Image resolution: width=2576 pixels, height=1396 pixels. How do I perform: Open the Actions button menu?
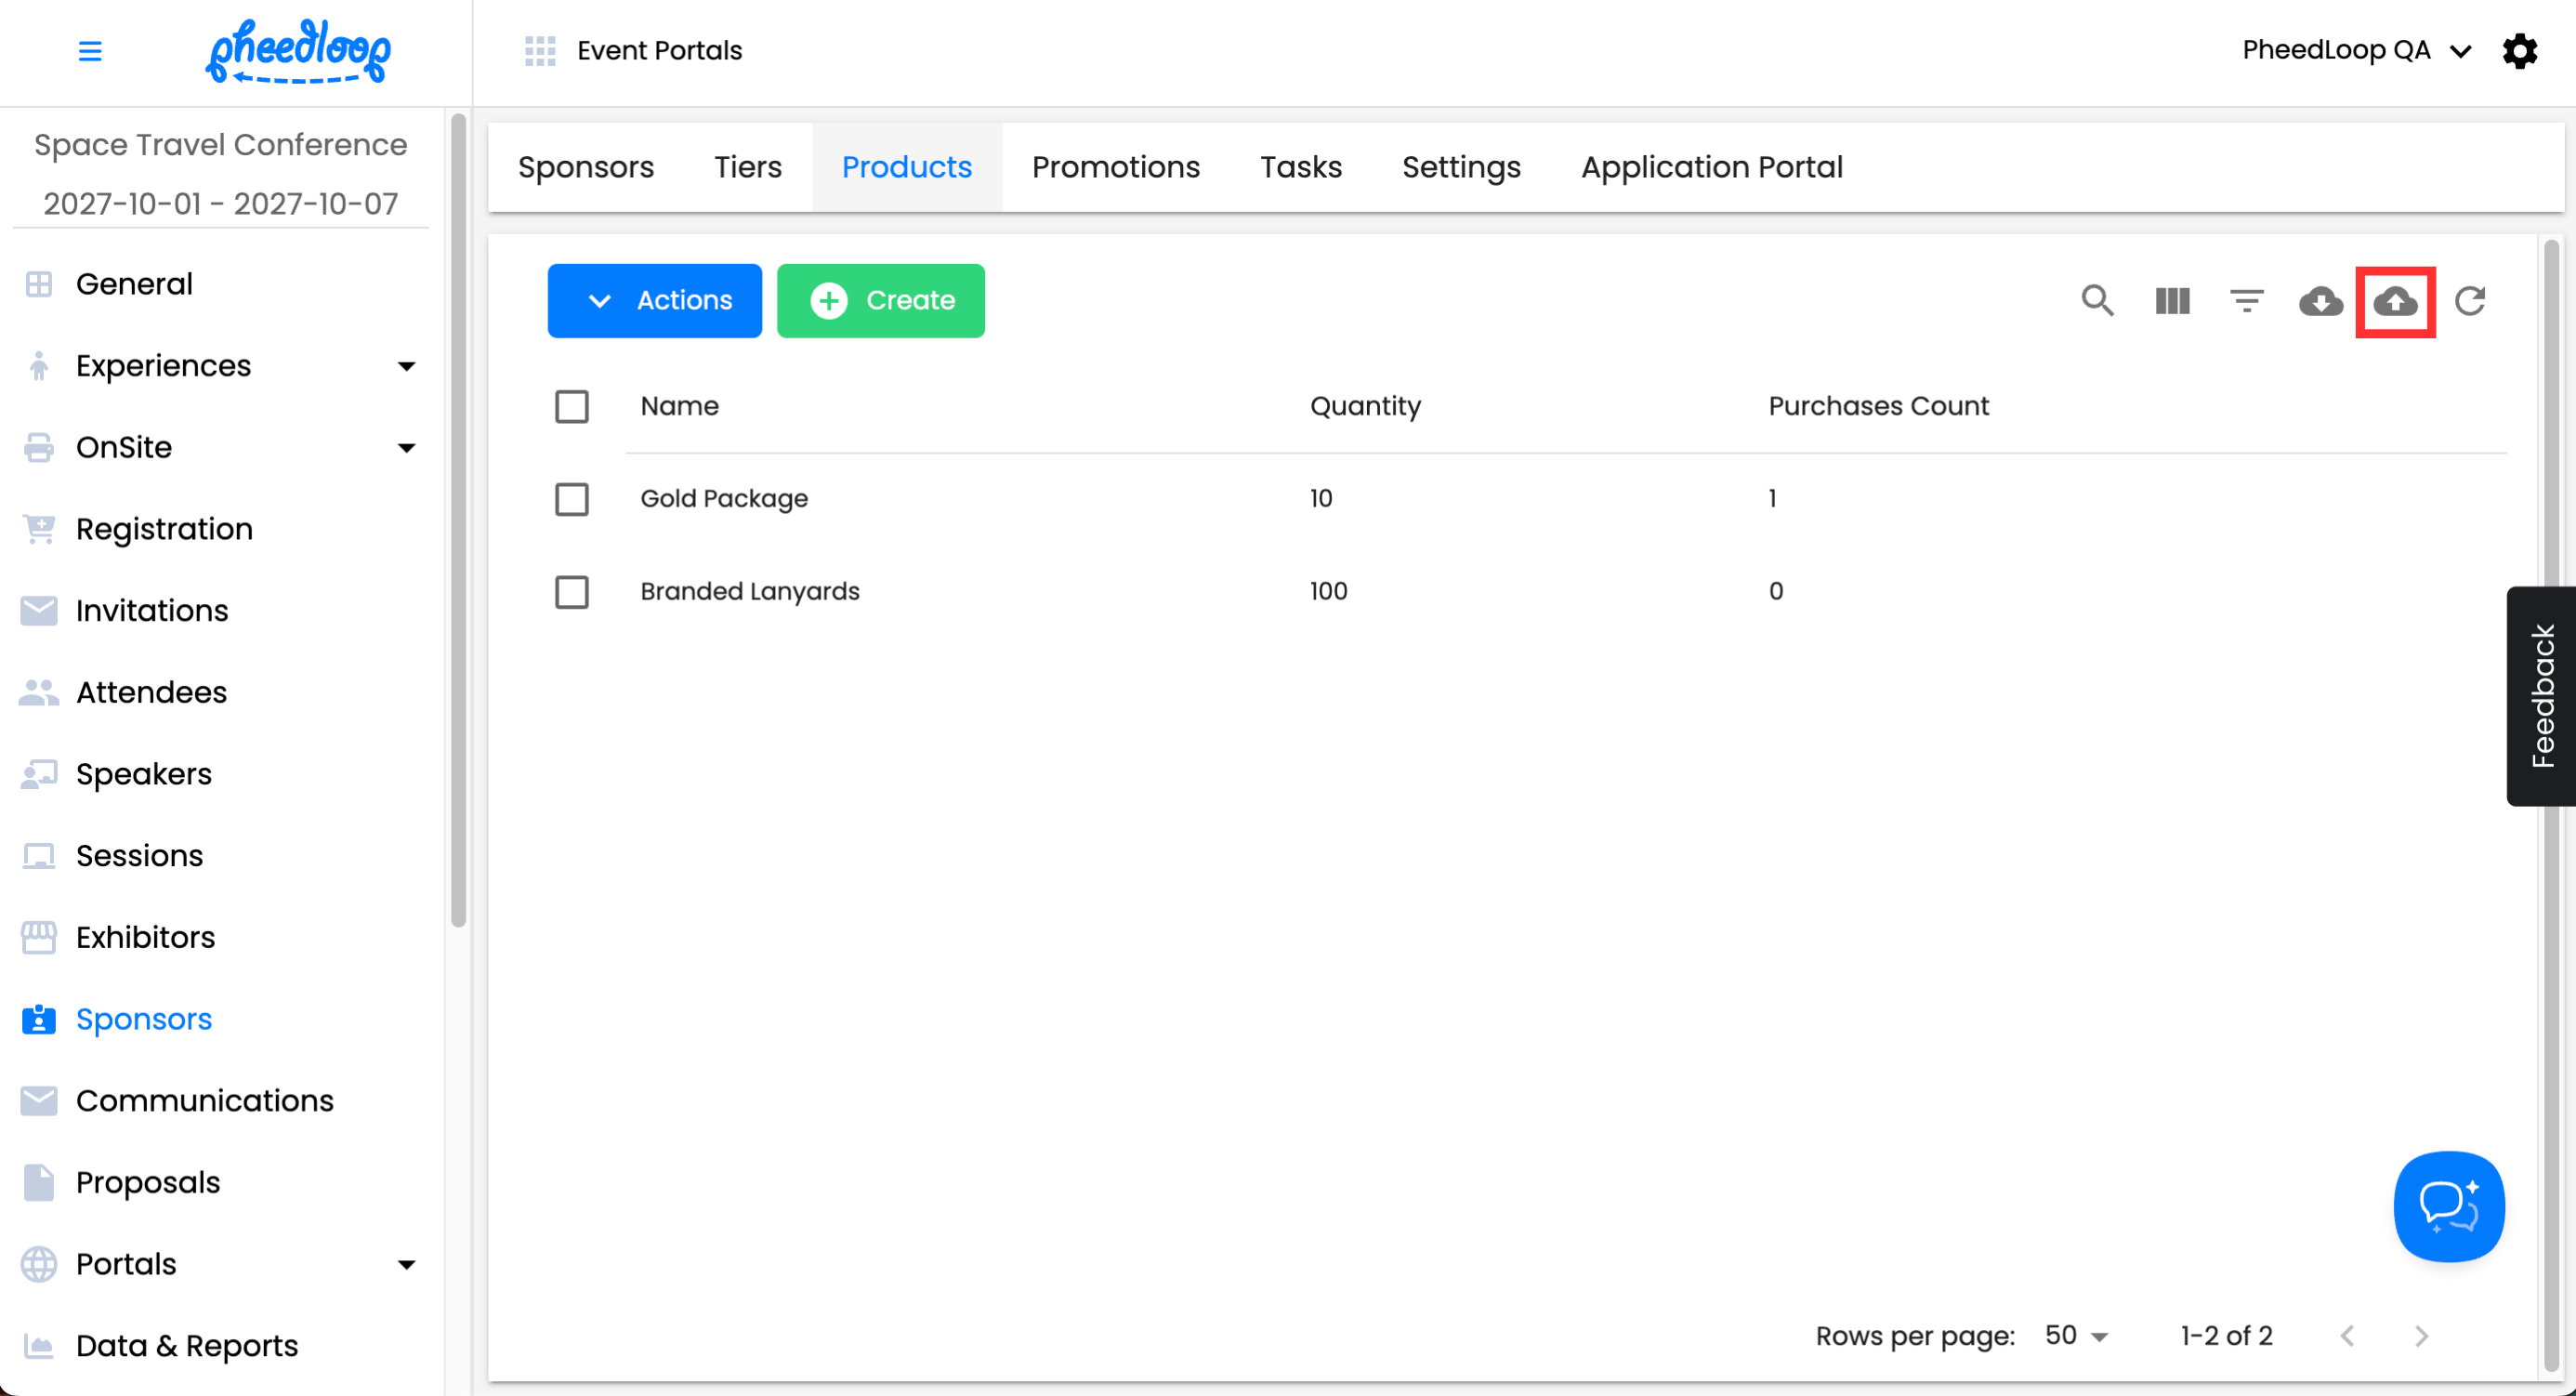655,301
